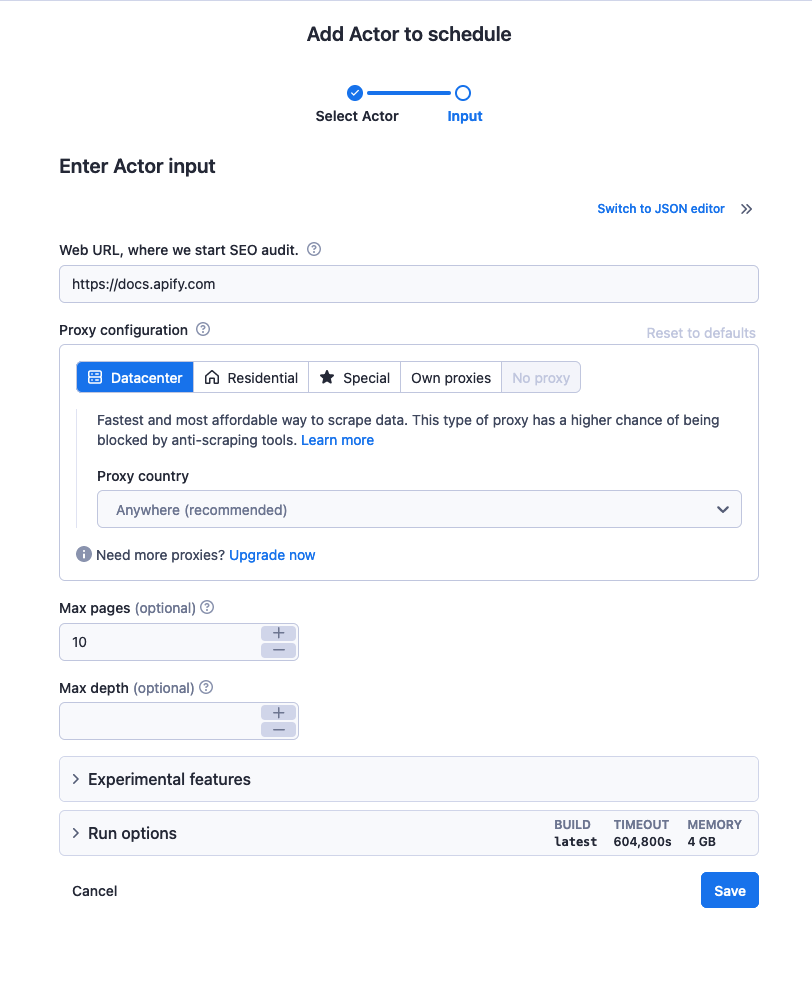Viewport: 812px width, 997px height.
Task: Choose the Residential proxy type
Action: [x=251, y=377]
